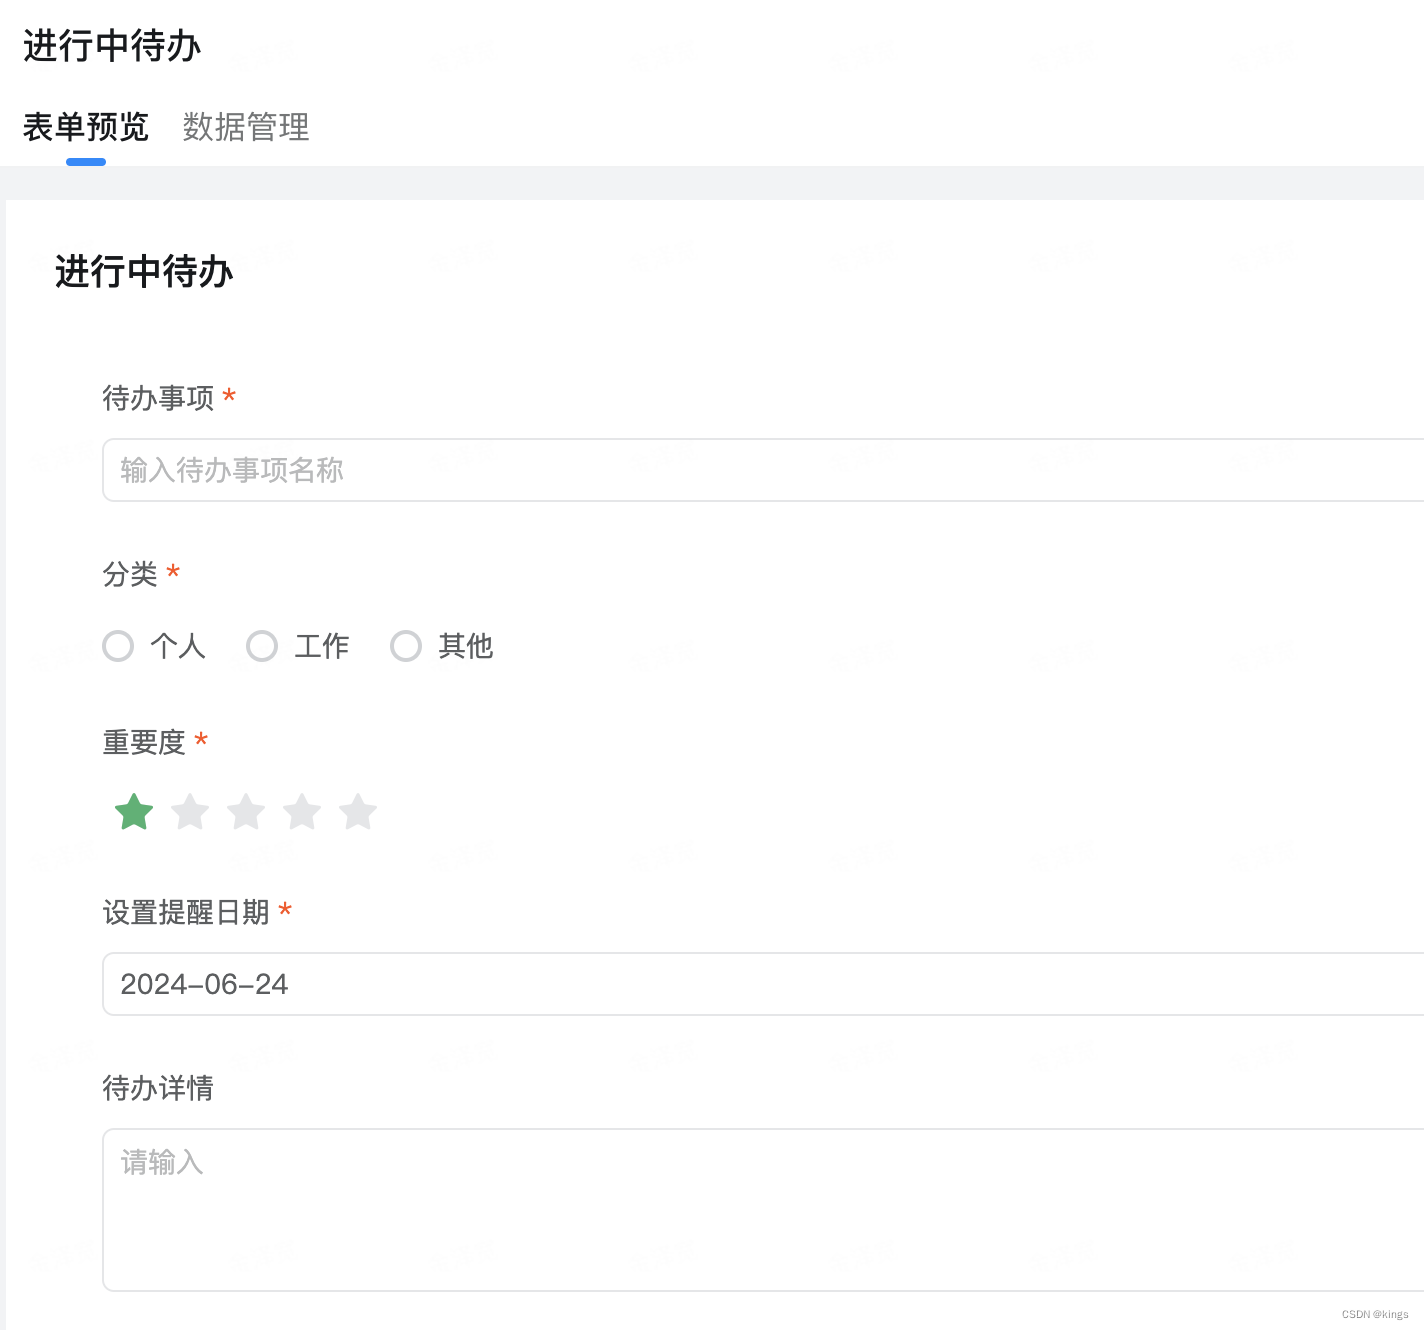Click the 重要度 field label
Image resolution: width=1424 pixels, height=1330 pixels.
(144, 742)
